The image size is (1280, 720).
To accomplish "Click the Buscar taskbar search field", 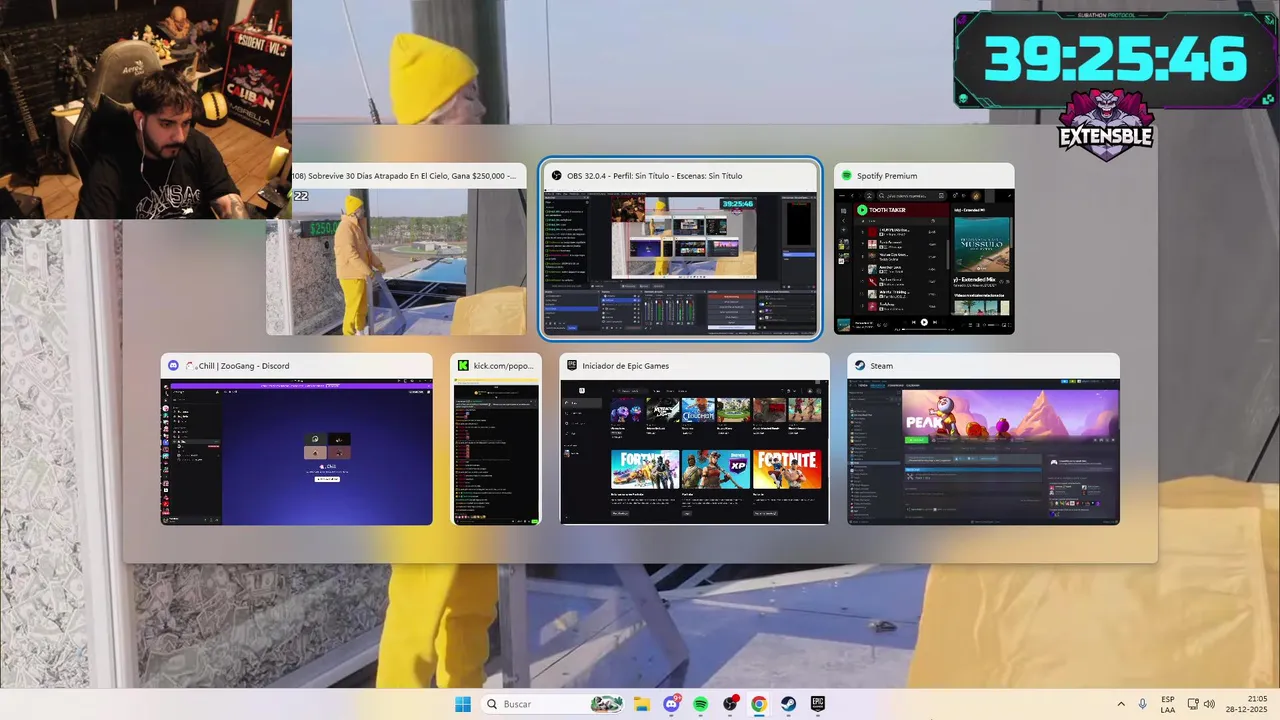I will click(x=552, y=704).
